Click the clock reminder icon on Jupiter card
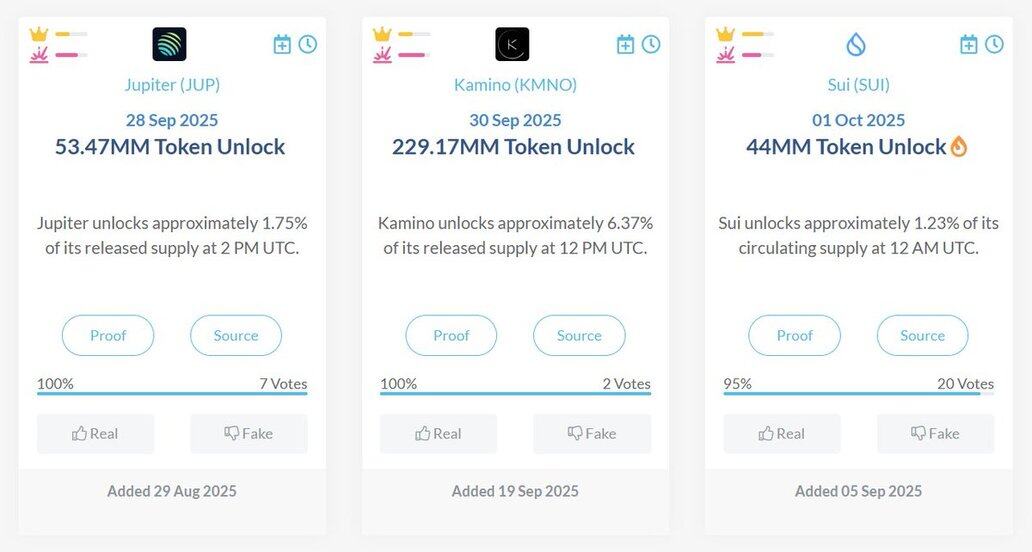 [x=307, y=44]
